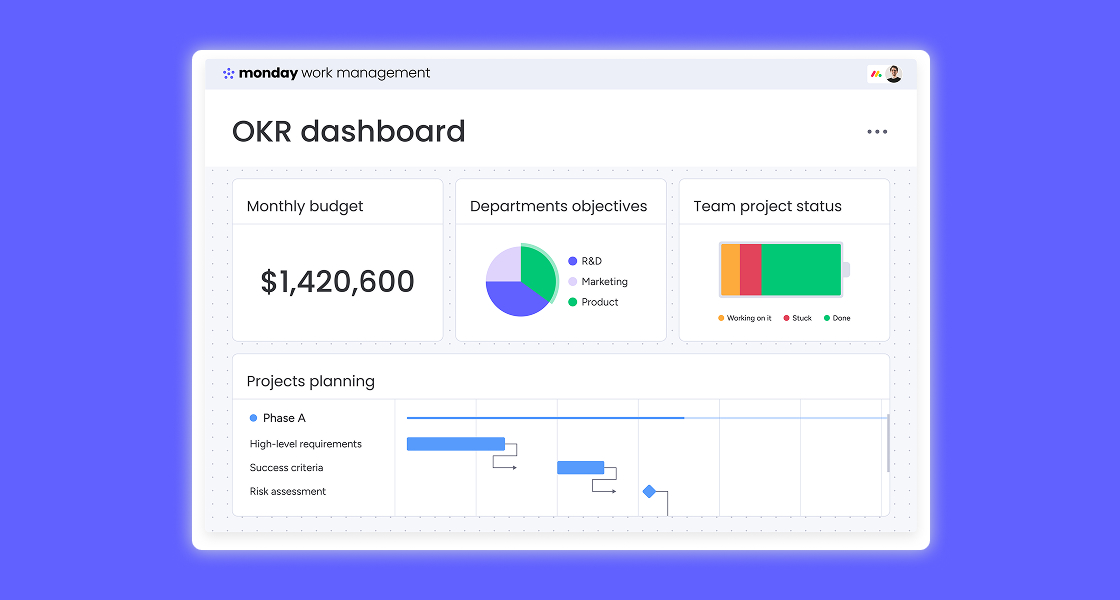Select the milestone diamond on the Gantt chart

click(x=651, y=490)
